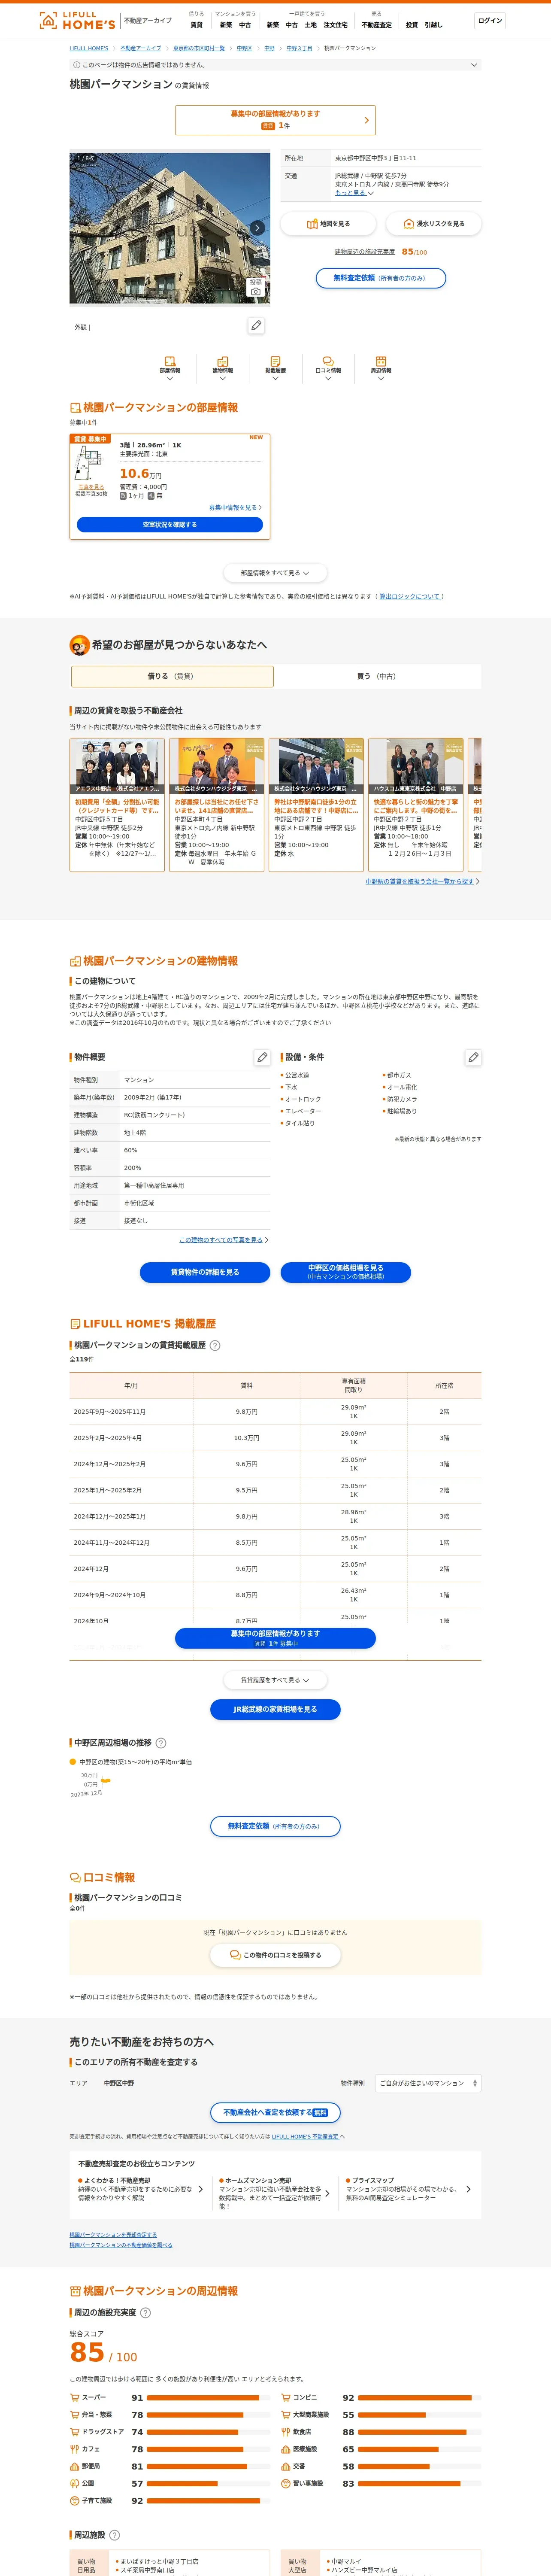Open 算出ロジックについて link
Viewport: 551px width, 2576px height.
point(410,596)
